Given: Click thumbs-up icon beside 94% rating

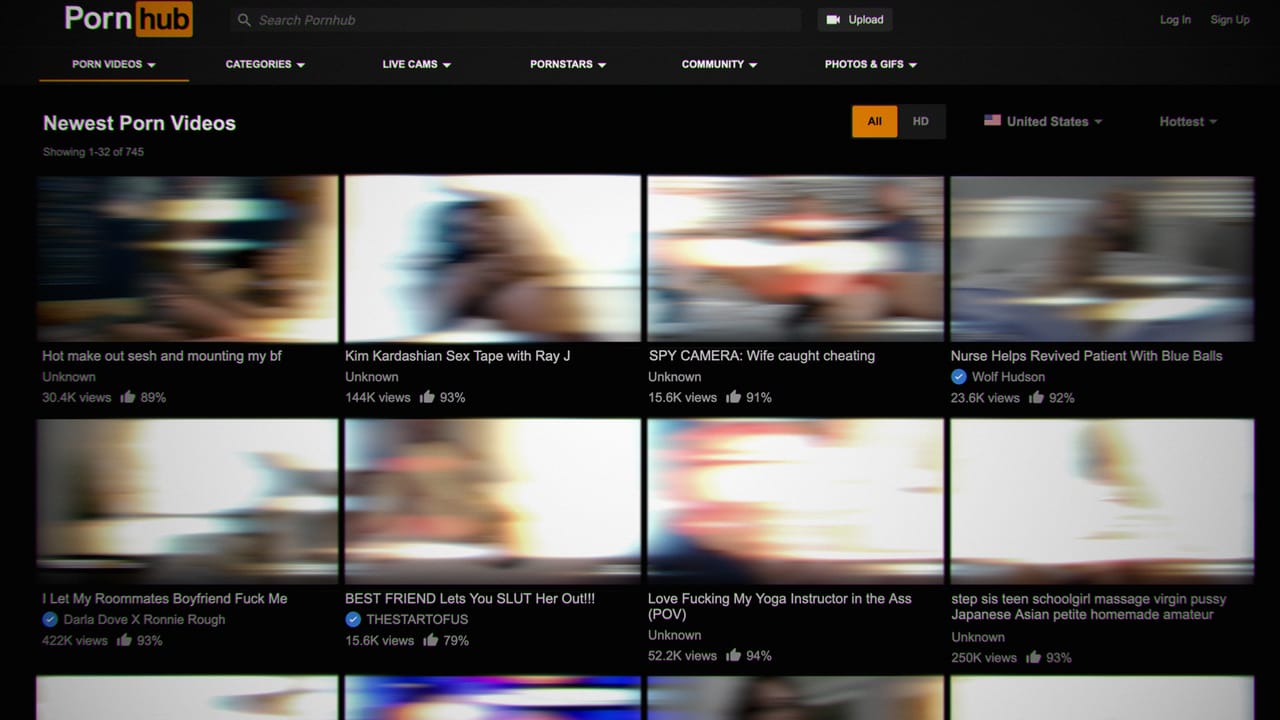Looking at the screenshot, I should [x=734, y=655].
